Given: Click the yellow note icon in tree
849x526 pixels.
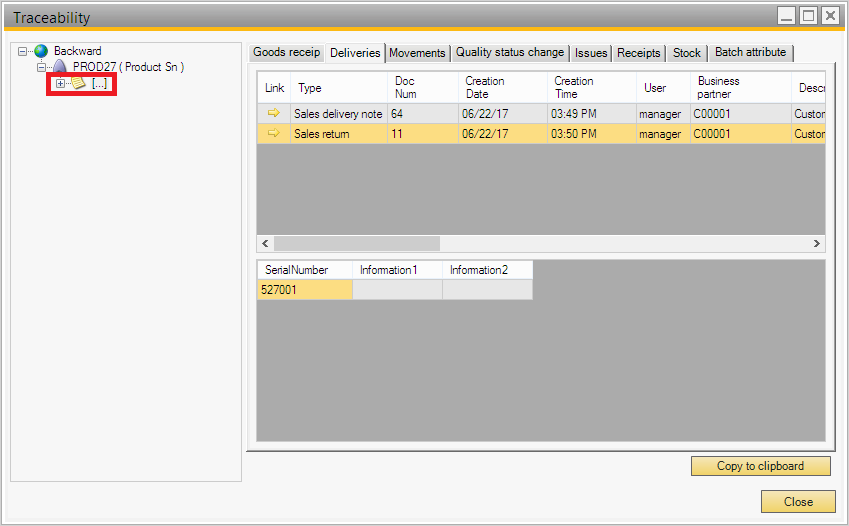Looking at the screenshot, I should pyautogui.click(x=78, y=84).
